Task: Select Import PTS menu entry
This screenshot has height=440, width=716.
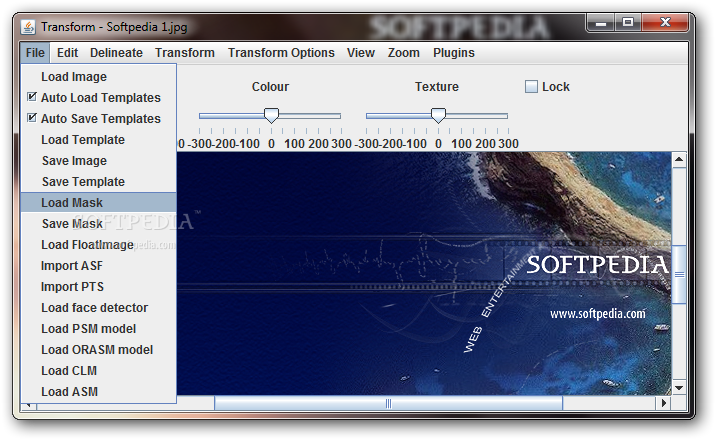Action: pos(99,287)
